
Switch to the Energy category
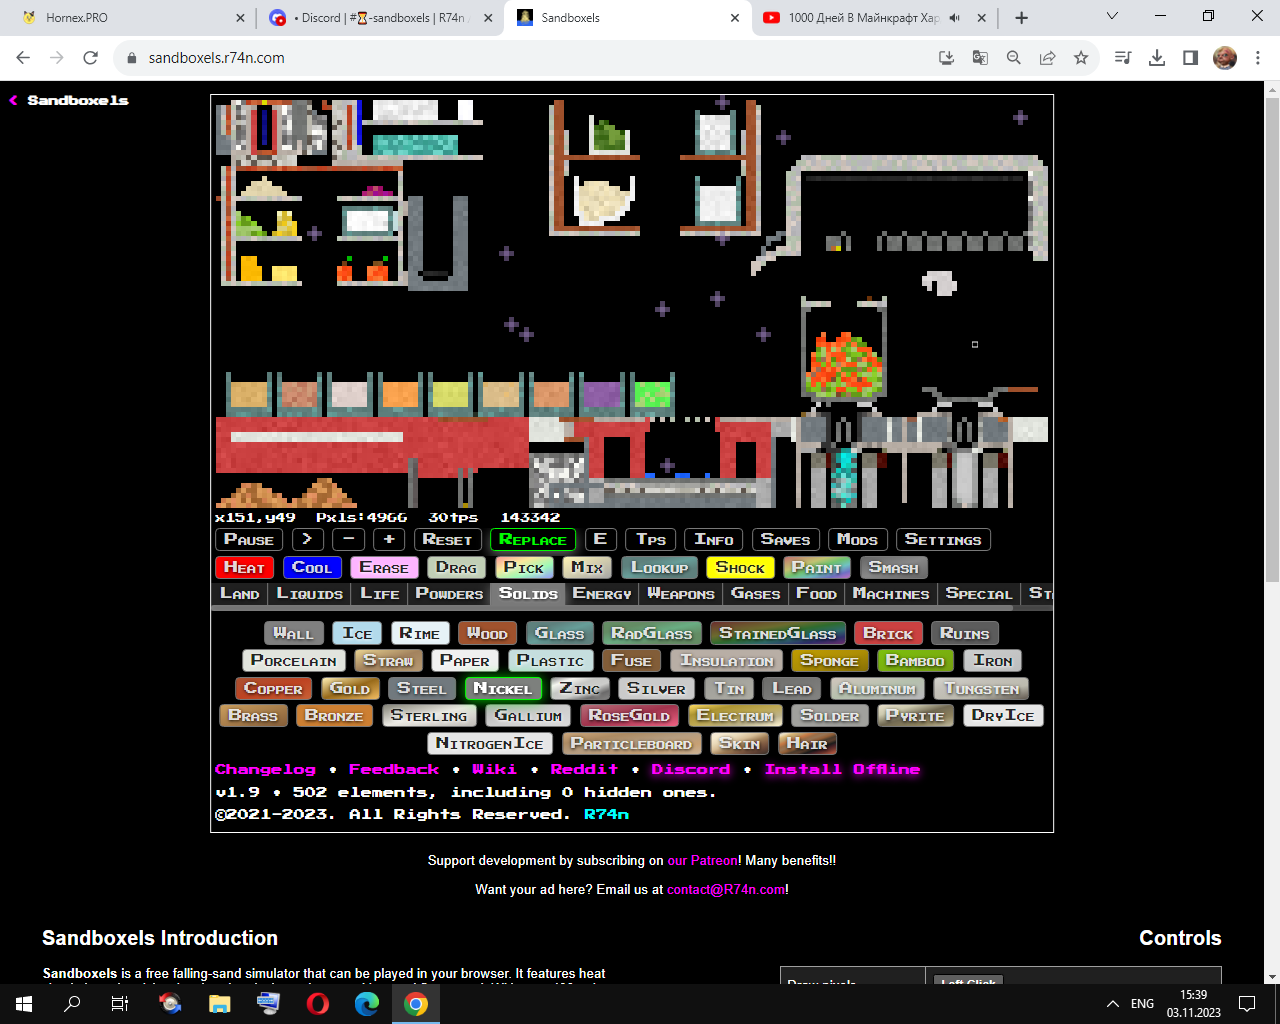click(x=602, y=594)
